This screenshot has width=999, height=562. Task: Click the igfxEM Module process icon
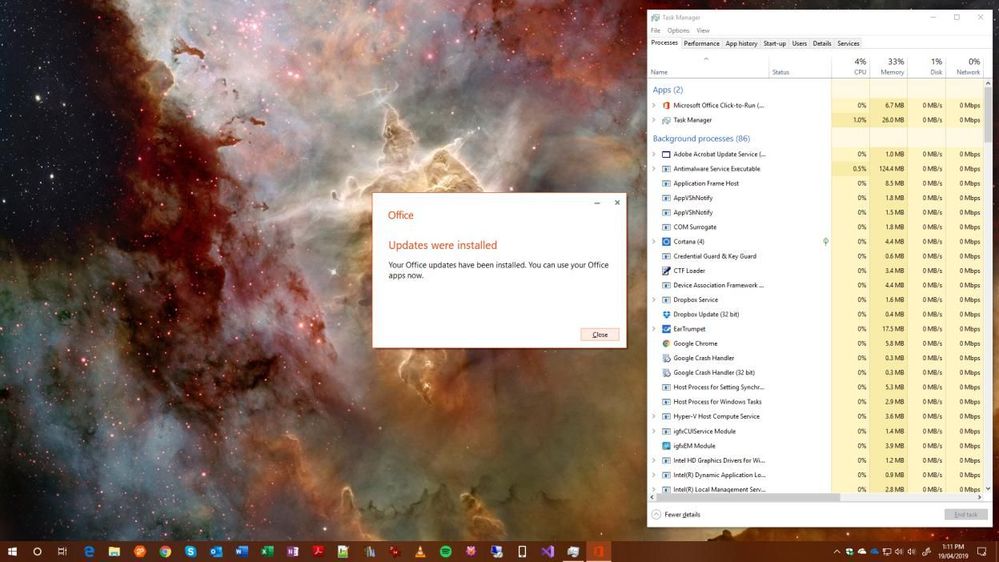click(666, 446)
